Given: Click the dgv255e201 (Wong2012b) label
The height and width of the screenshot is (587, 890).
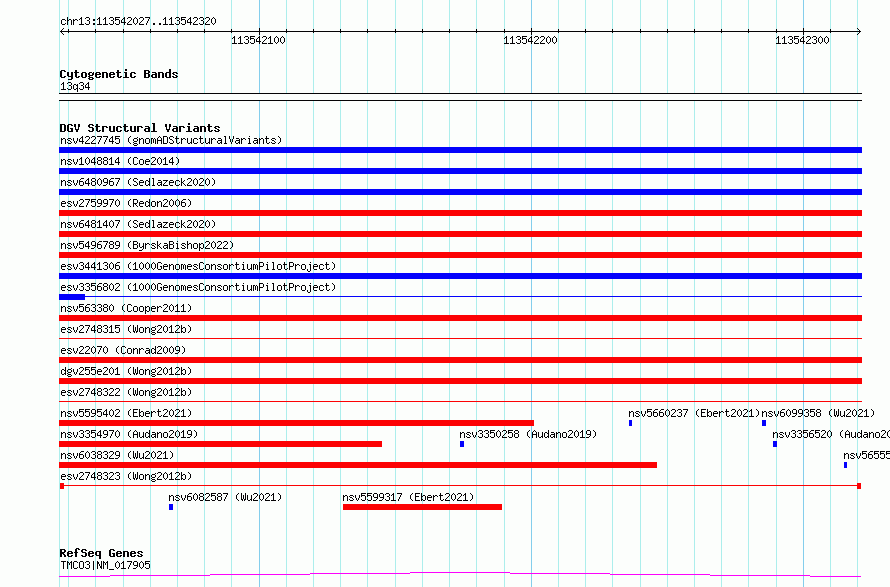Looking at the screenshot, I should point(126,371).
